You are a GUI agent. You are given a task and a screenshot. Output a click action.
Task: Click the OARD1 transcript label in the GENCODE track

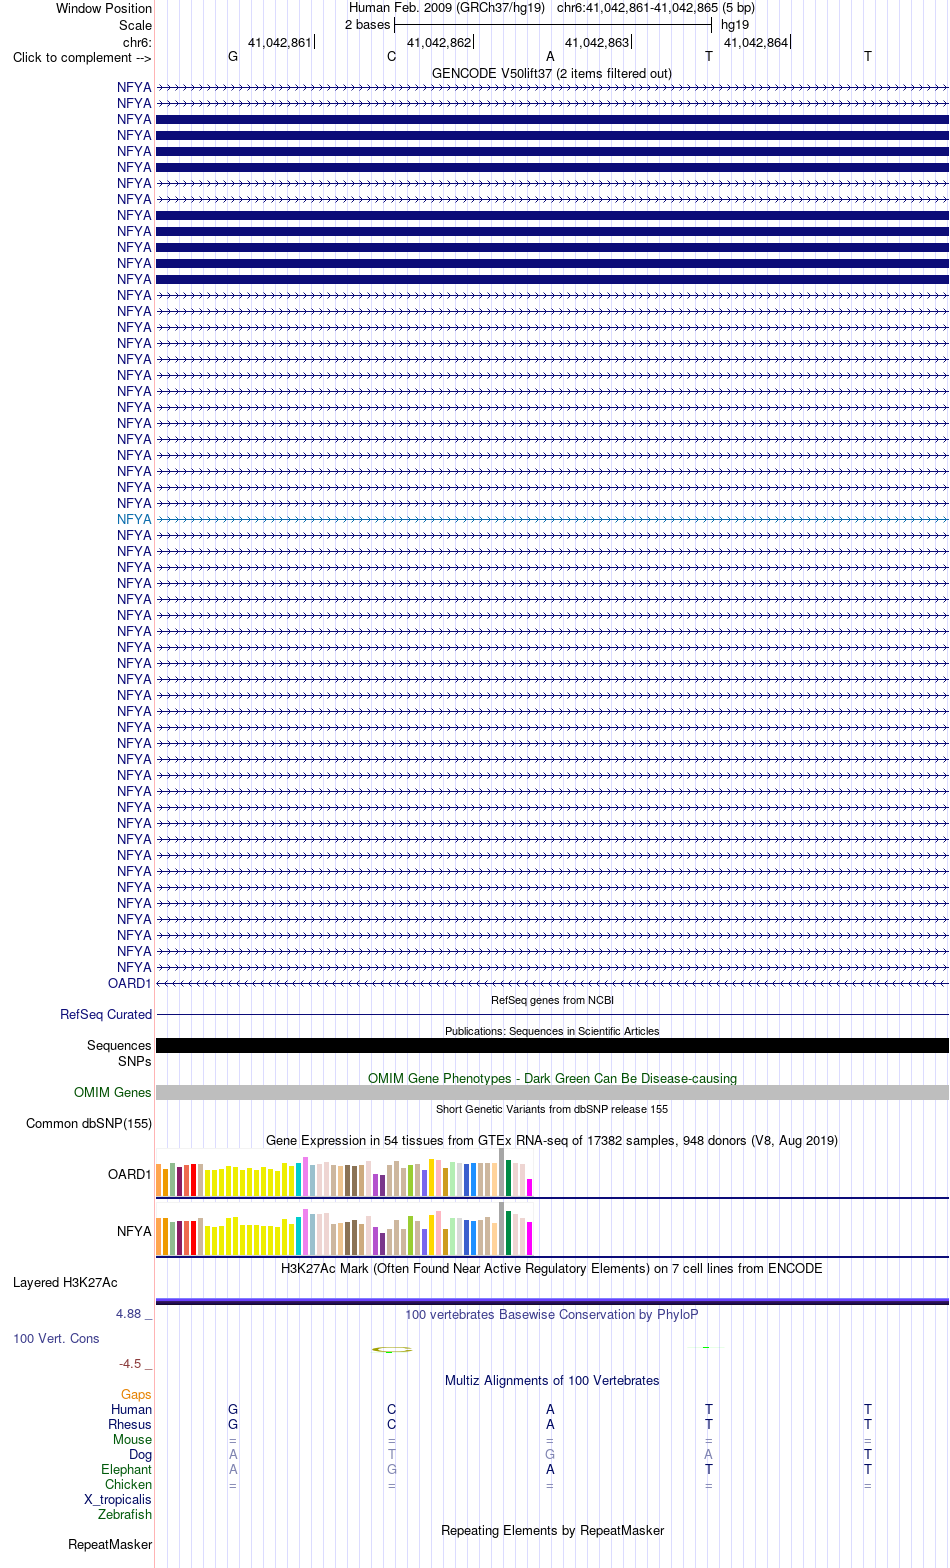[130, 983]
